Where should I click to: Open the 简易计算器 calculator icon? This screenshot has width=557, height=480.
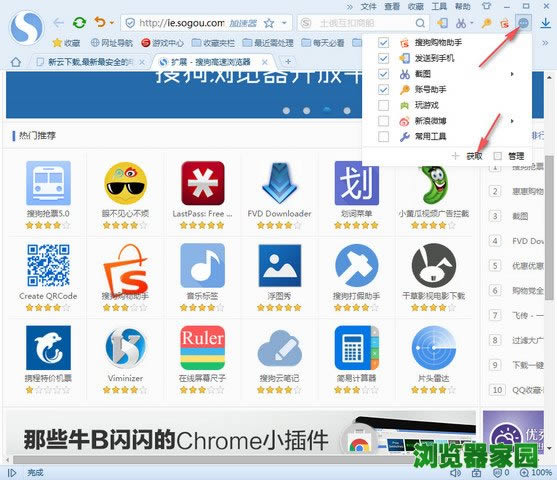tap(357, 347)
